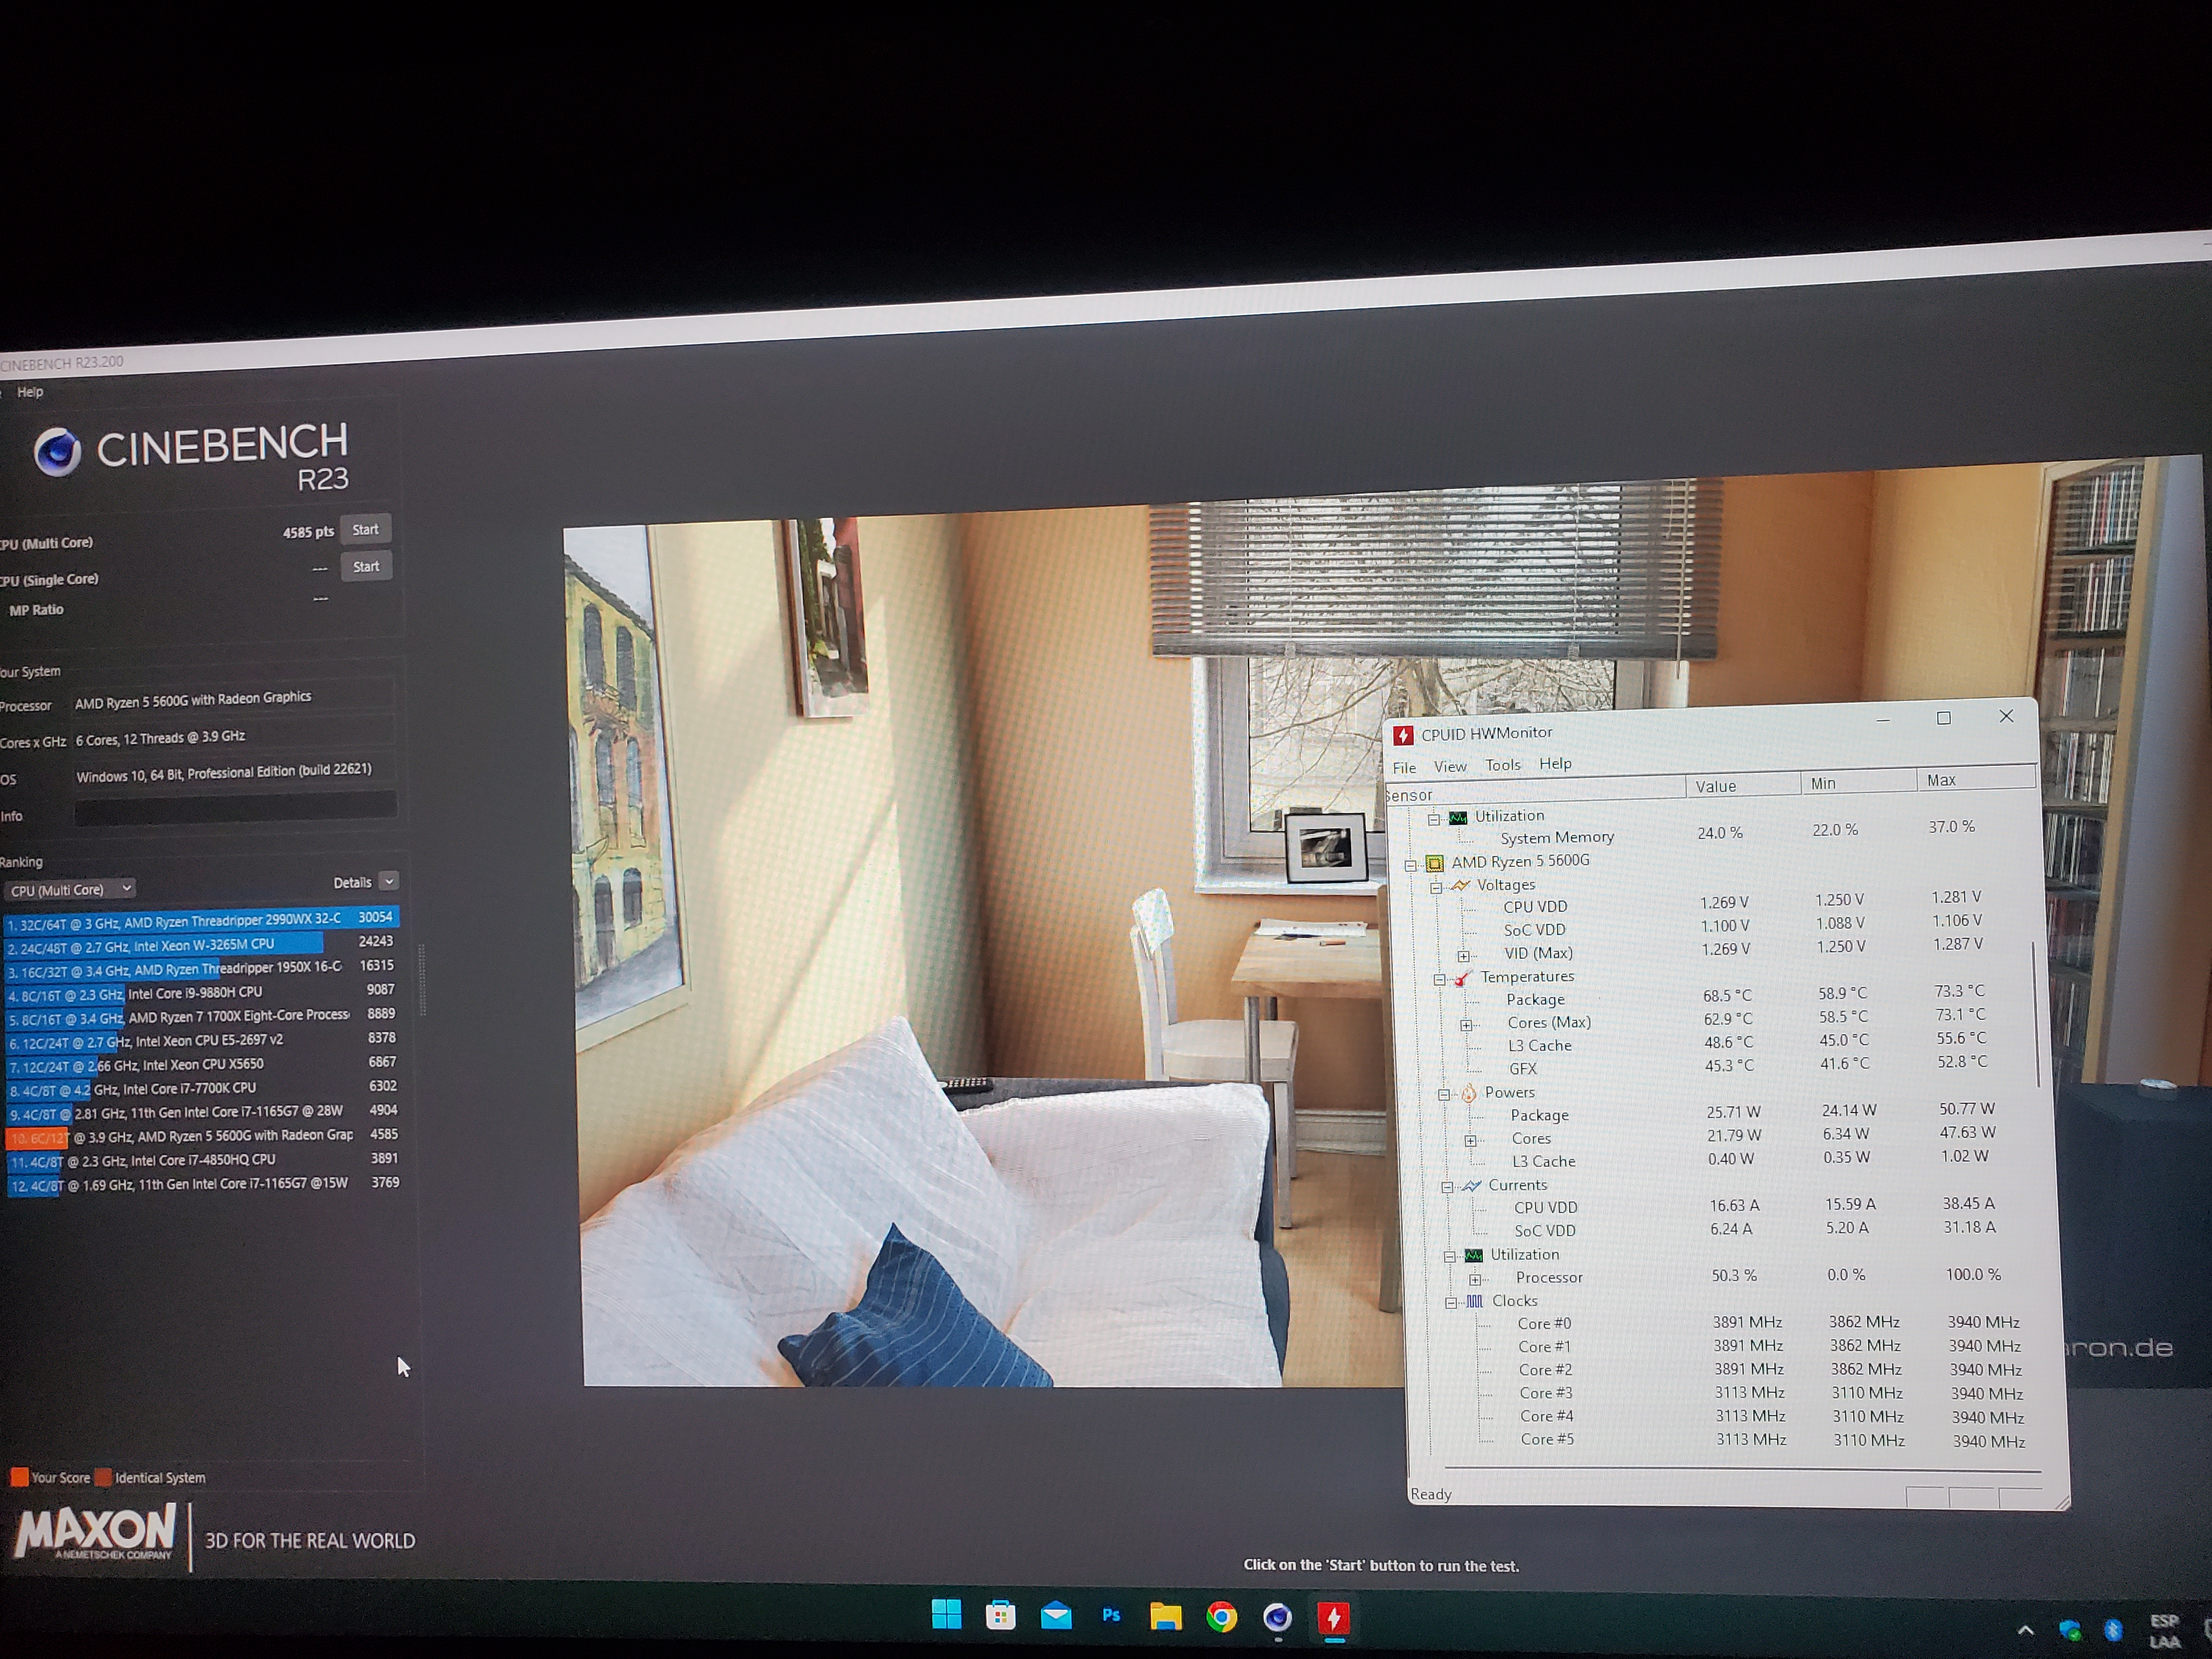Screen dimensions: 2212x1659
Task: Click the Temperatures thermometer icon
Action: (x=1464, y=978)
